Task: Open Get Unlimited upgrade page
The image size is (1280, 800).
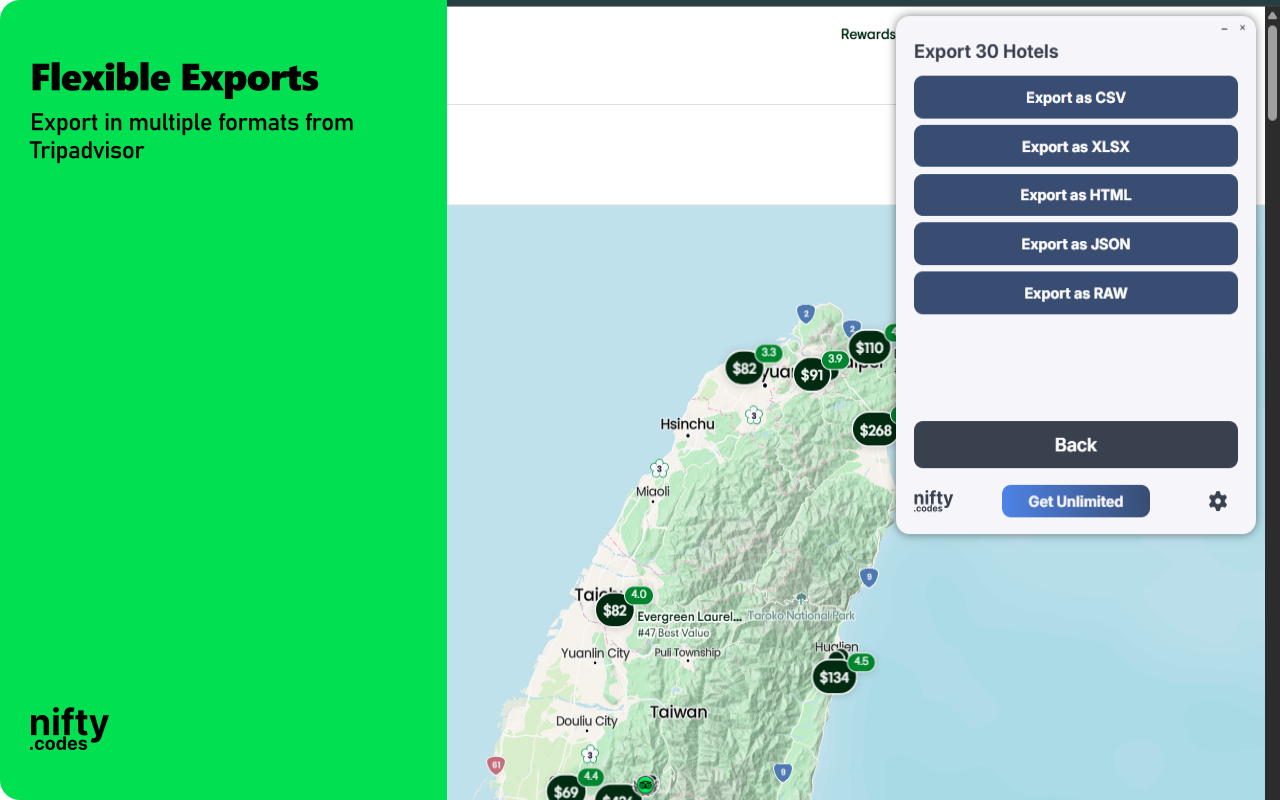Action: click(x=1075, y=501)
